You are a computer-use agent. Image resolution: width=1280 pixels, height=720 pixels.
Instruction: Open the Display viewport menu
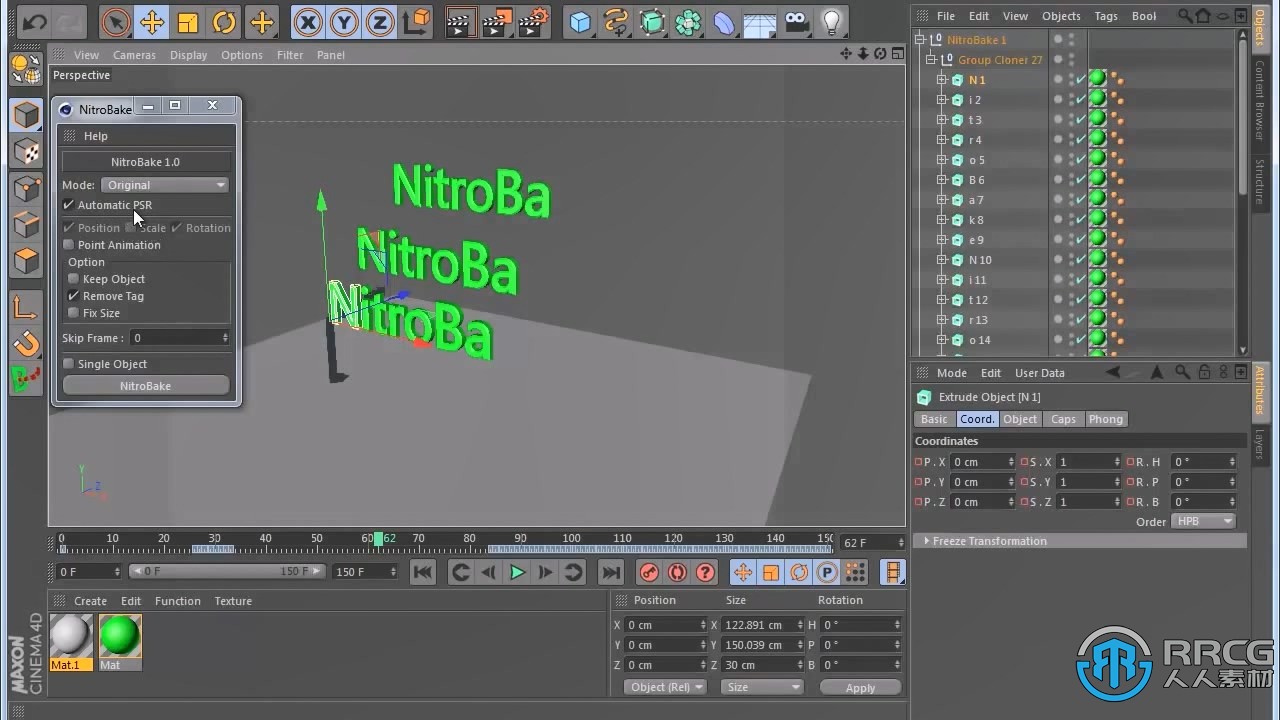188,55
